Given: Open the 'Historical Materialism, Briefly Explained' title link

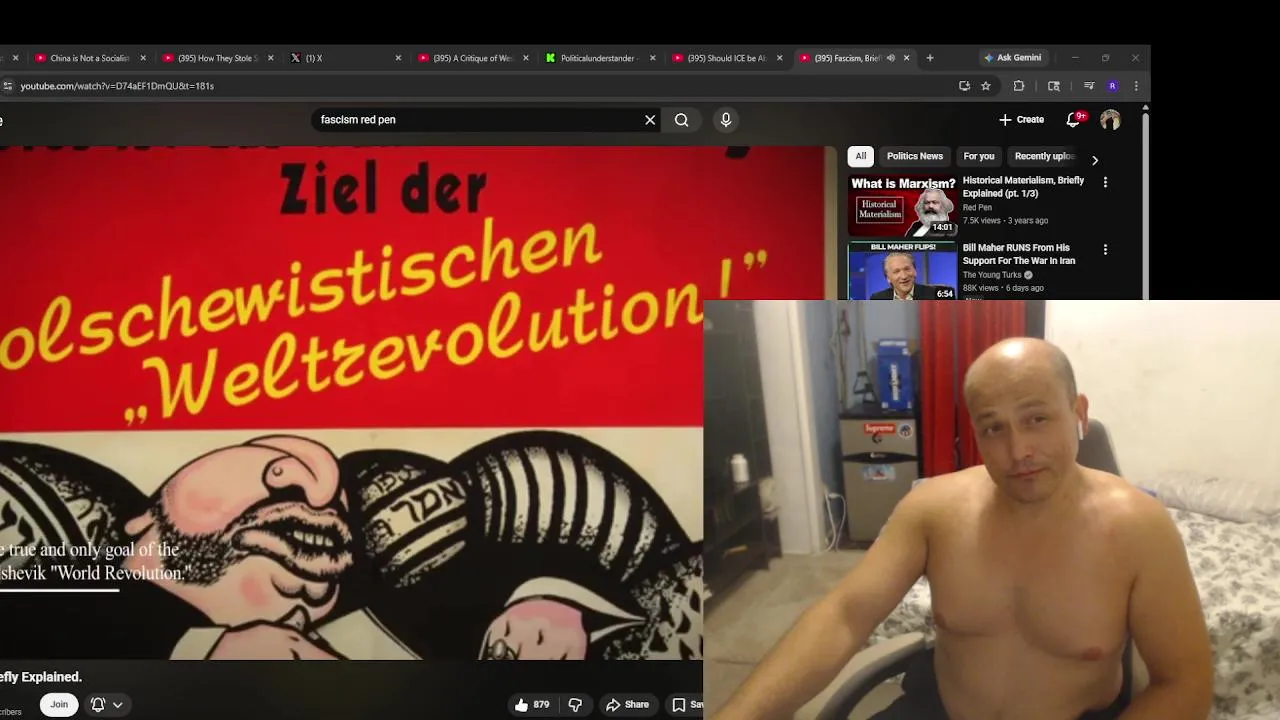Looking at the screenshot, I should (1023, 187).
